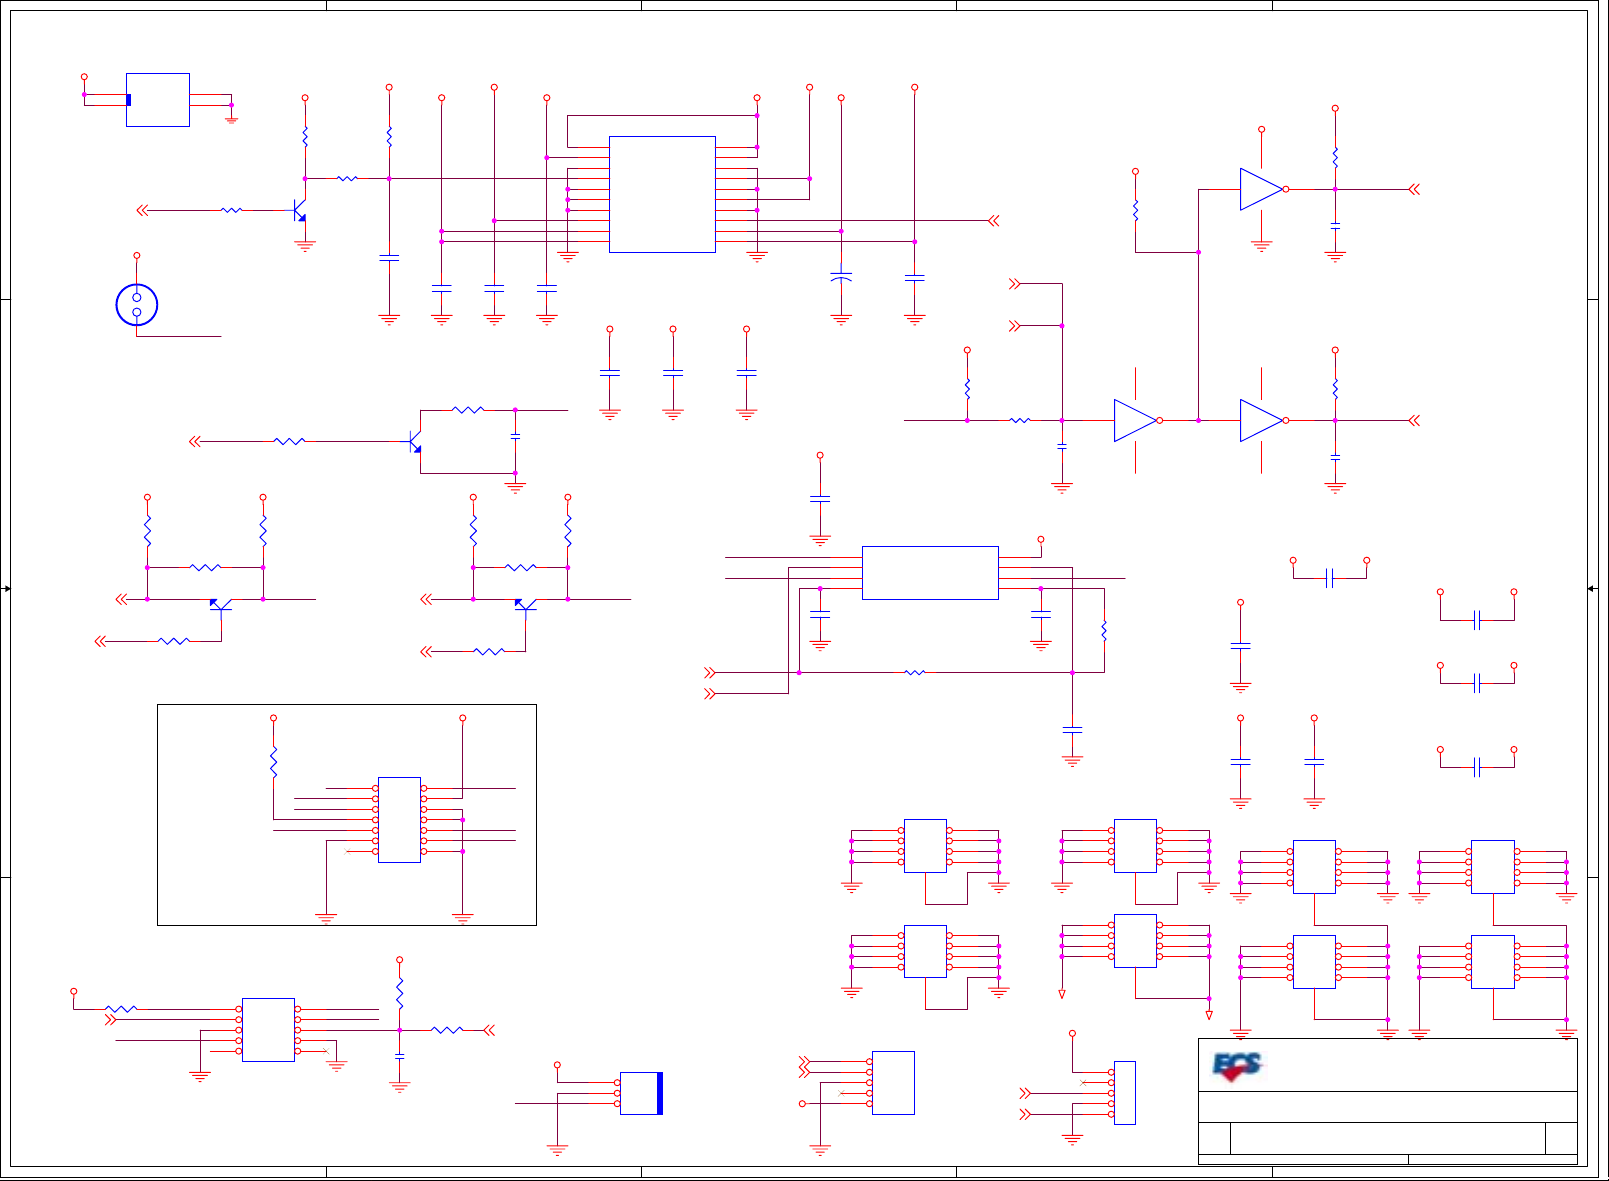Image resolution: width=1609 pixels, height=1181 pixels.
Task: Select the connector with thick blue right edge
Action: click(642, 1093)
